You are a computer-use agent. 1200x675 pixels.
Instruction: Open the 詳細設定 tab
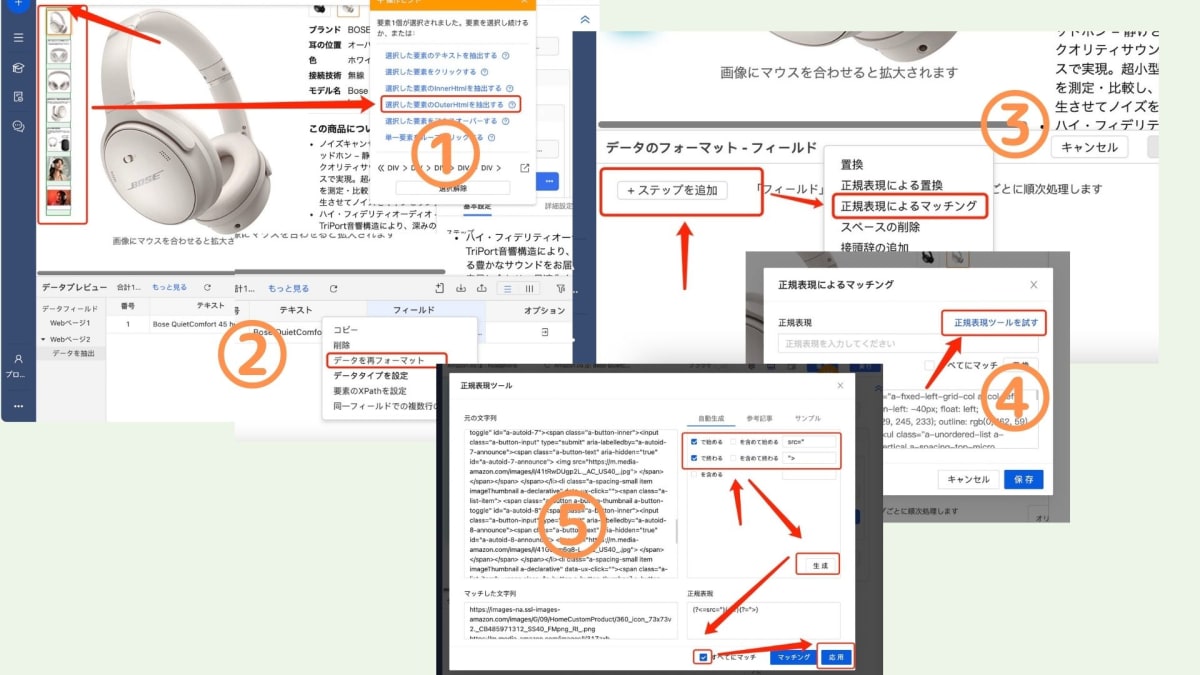(x=557, y=206)
